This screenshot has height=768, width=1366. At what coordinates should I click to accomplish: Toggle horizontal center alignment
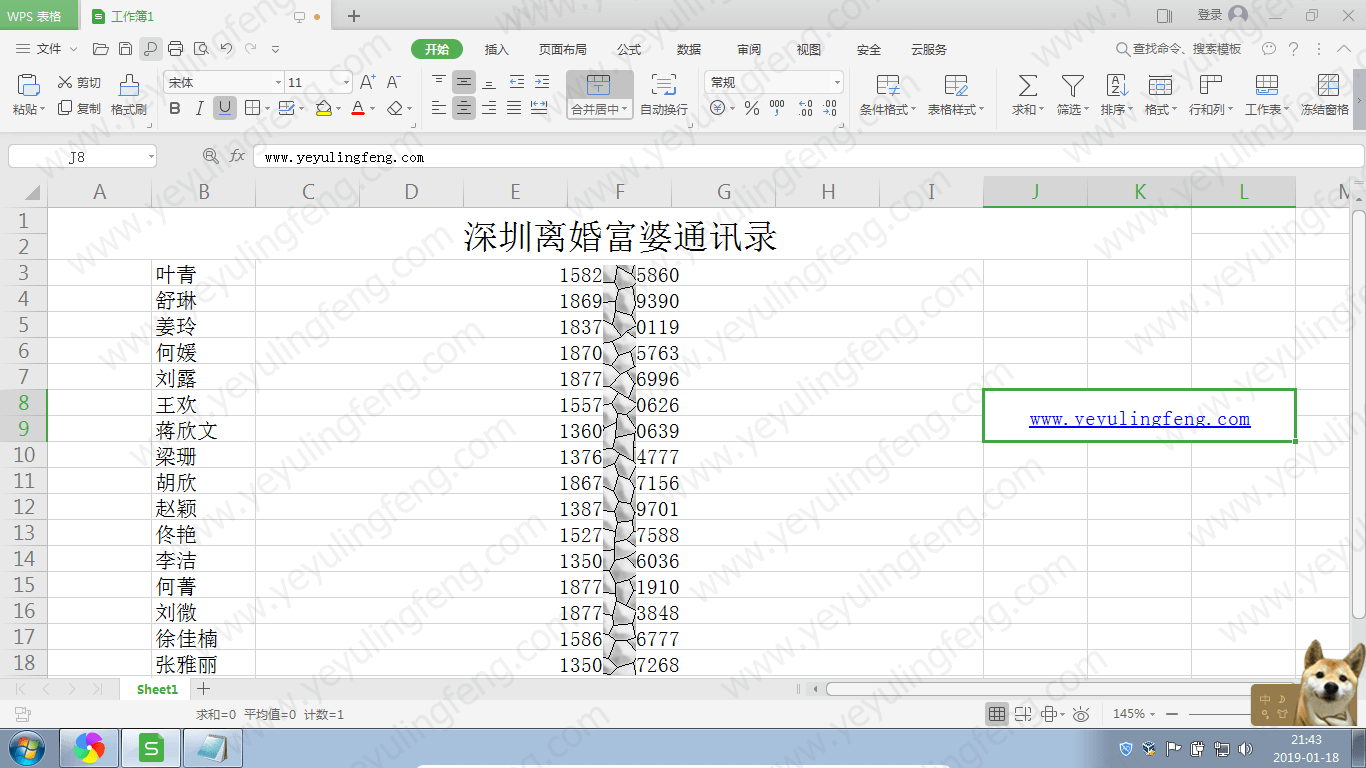pos(464,108)
